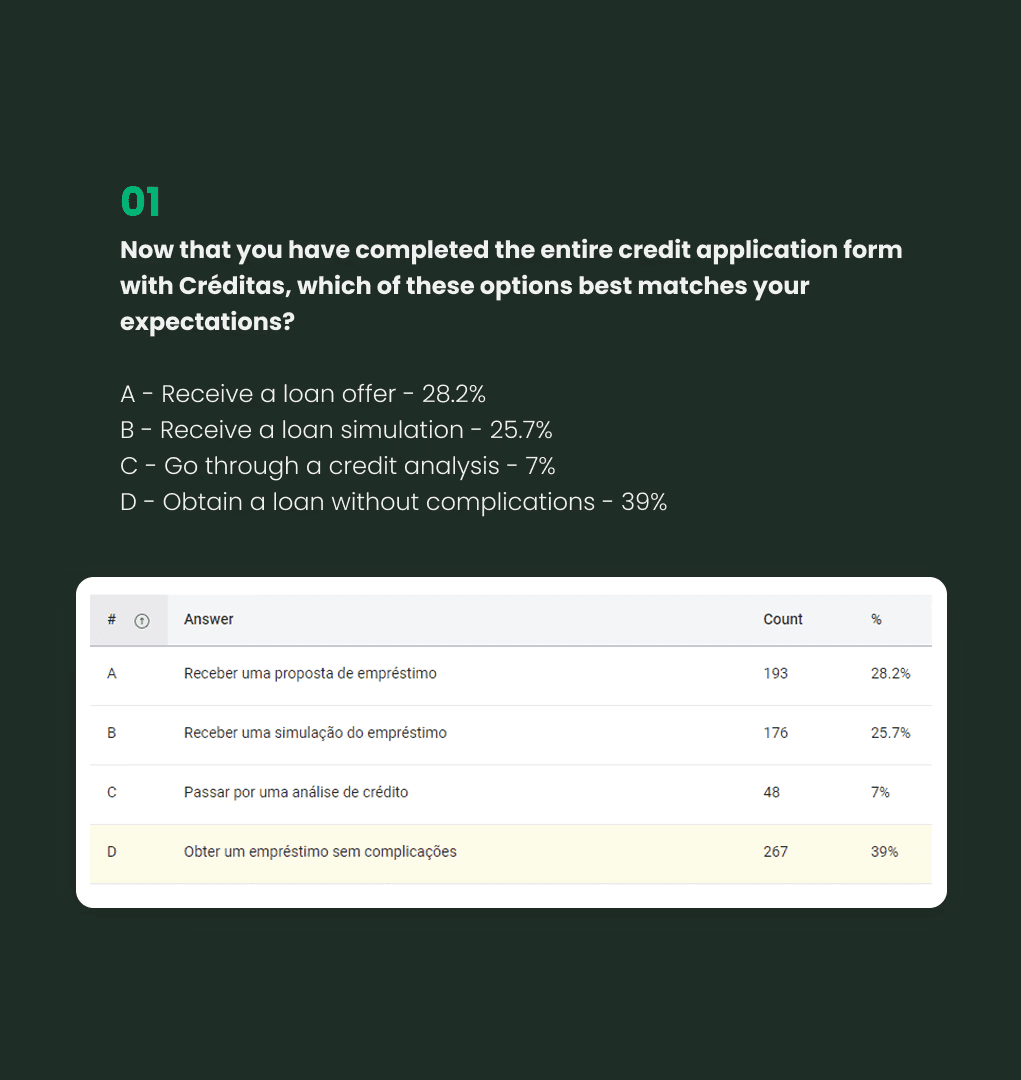The image size is (1021, 1080).
Task: Select the 'Receber uma proposta de empréstimo' answer
Action: pyautogui.click(x=310, y=674)
